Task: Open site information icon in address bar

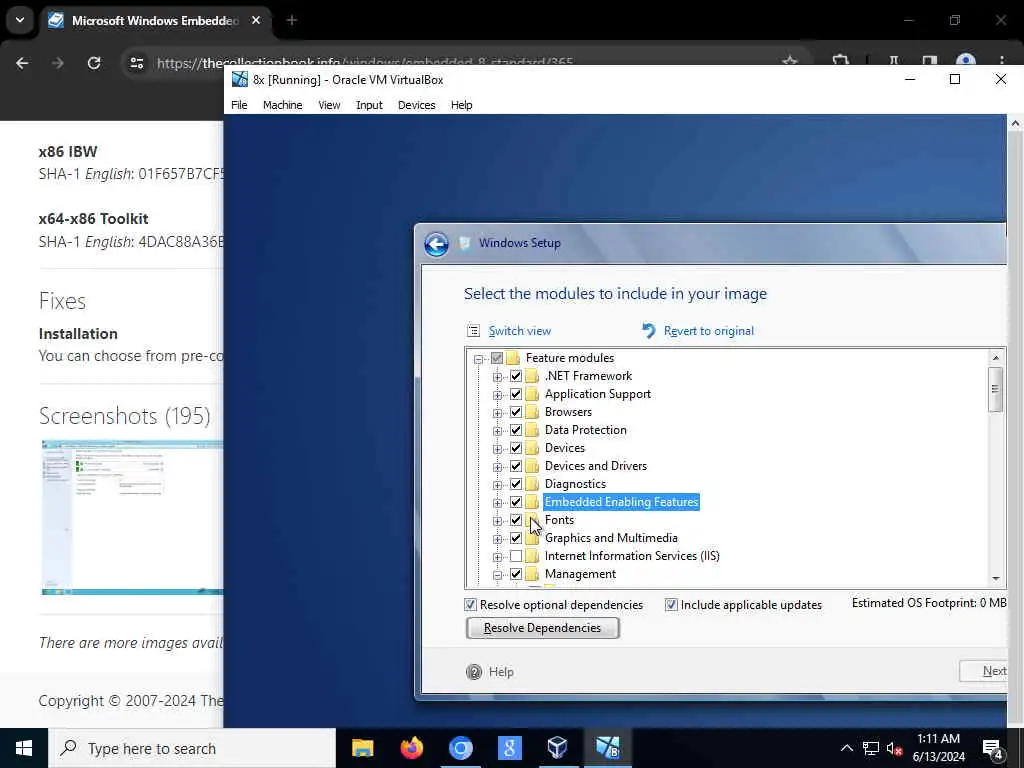Action: coord(137,63)
